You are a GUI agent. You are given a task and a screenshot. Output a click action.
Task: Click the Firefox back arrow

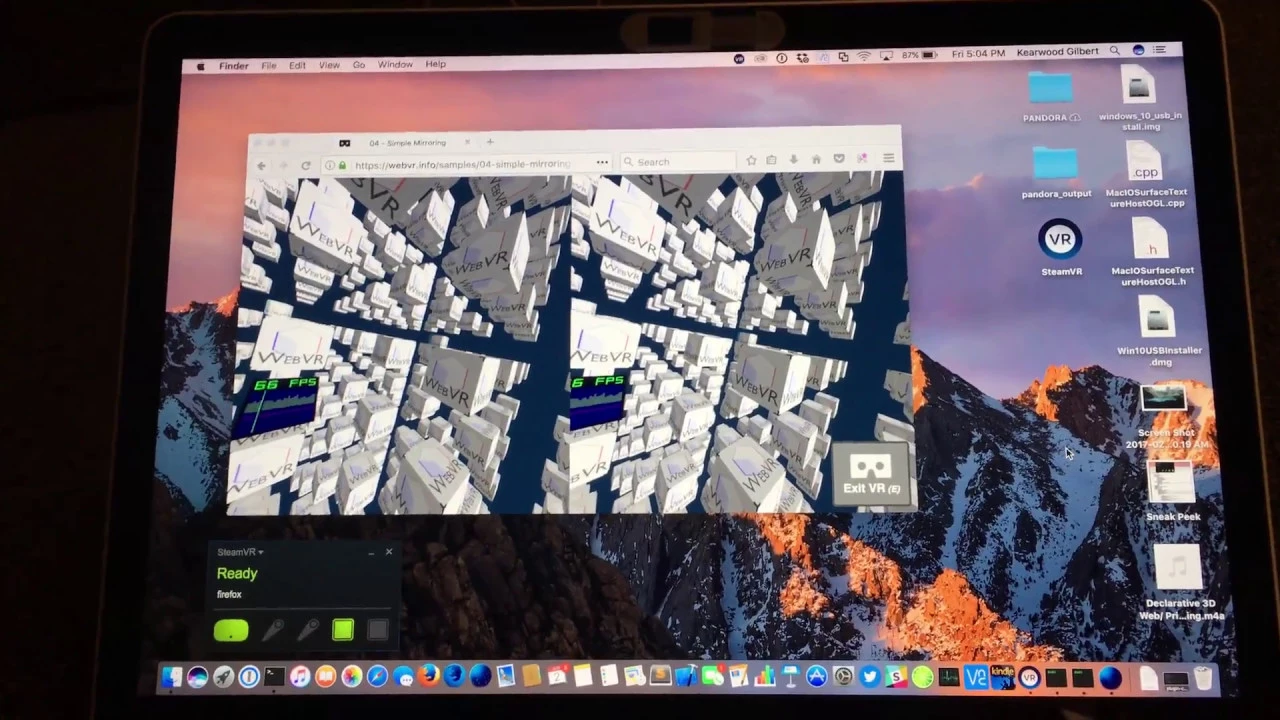click(261, 165)
